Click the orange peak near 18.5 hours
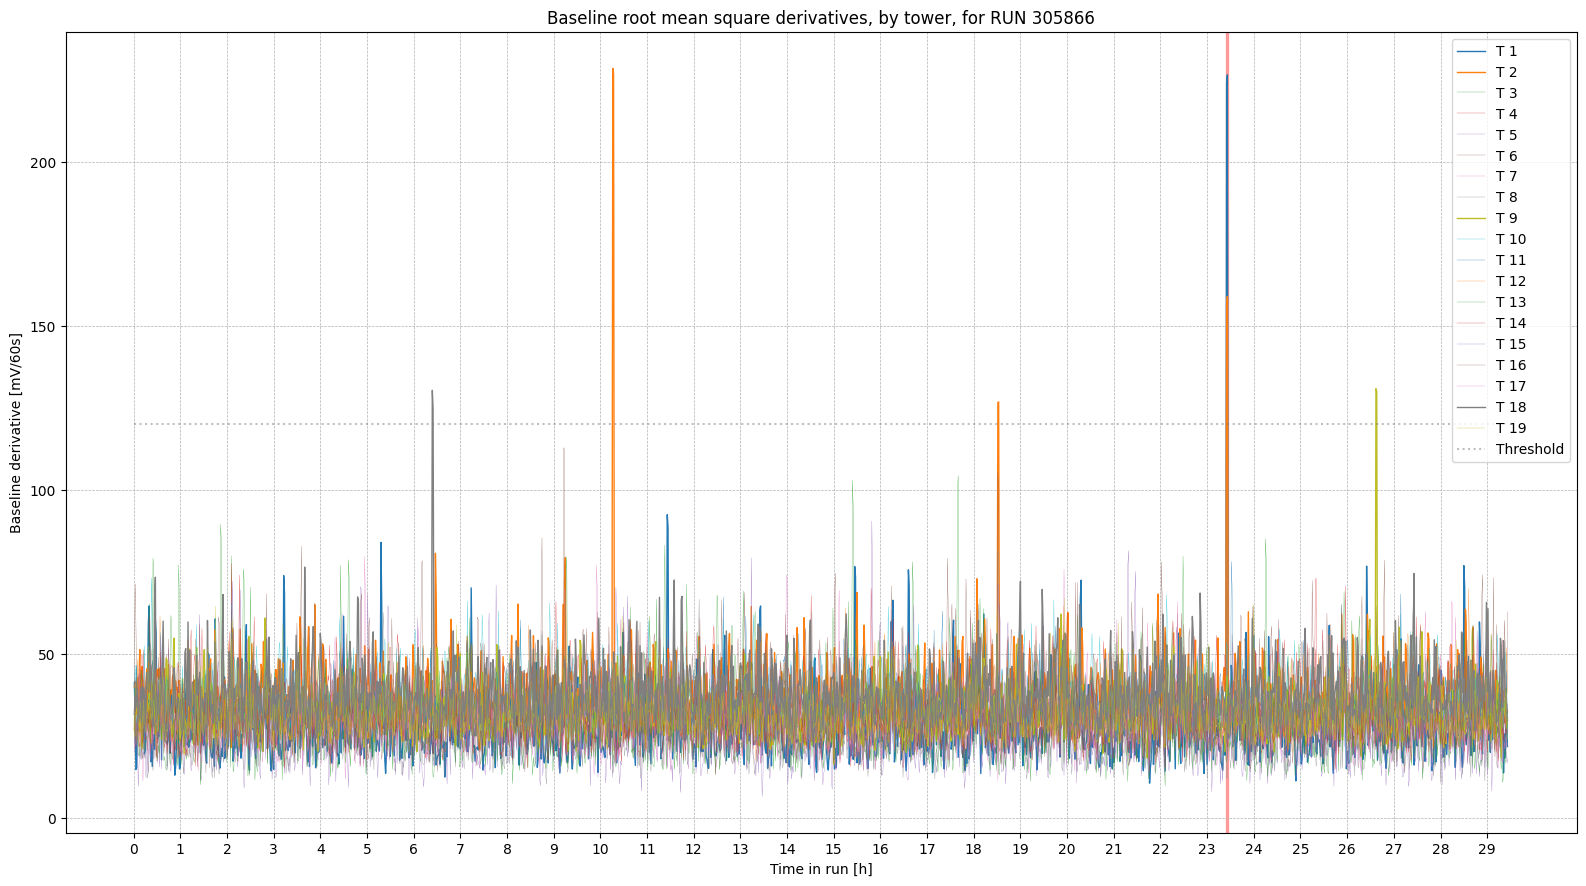Image resolution: width=1586 pixels, height=886 pixels. (x=998, y=403)
